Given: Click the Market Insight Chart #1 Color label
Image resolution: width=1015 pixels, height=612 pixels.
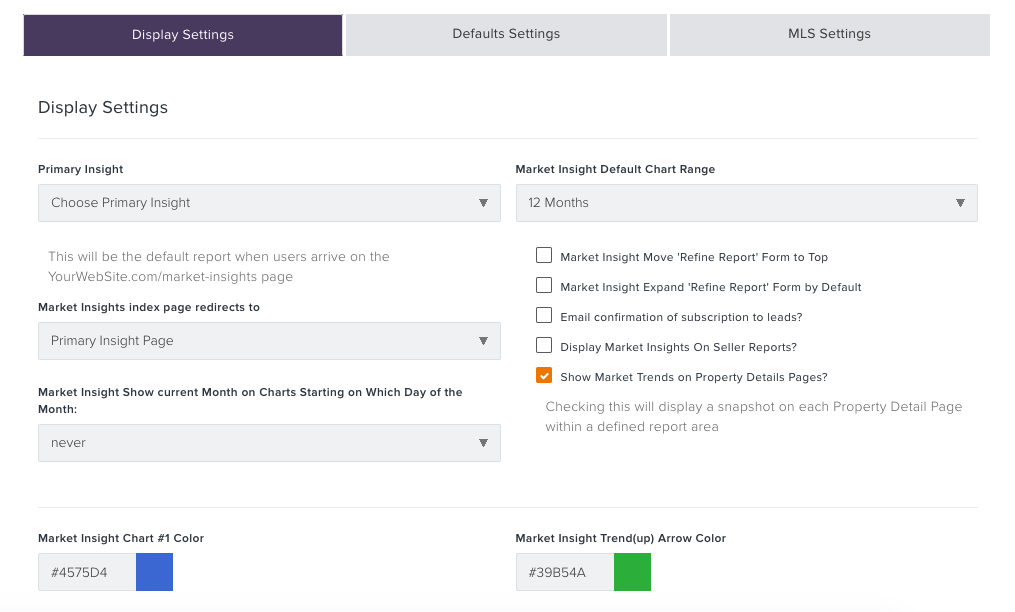Looking at the screenshot, I should click(x=121, y=538).
